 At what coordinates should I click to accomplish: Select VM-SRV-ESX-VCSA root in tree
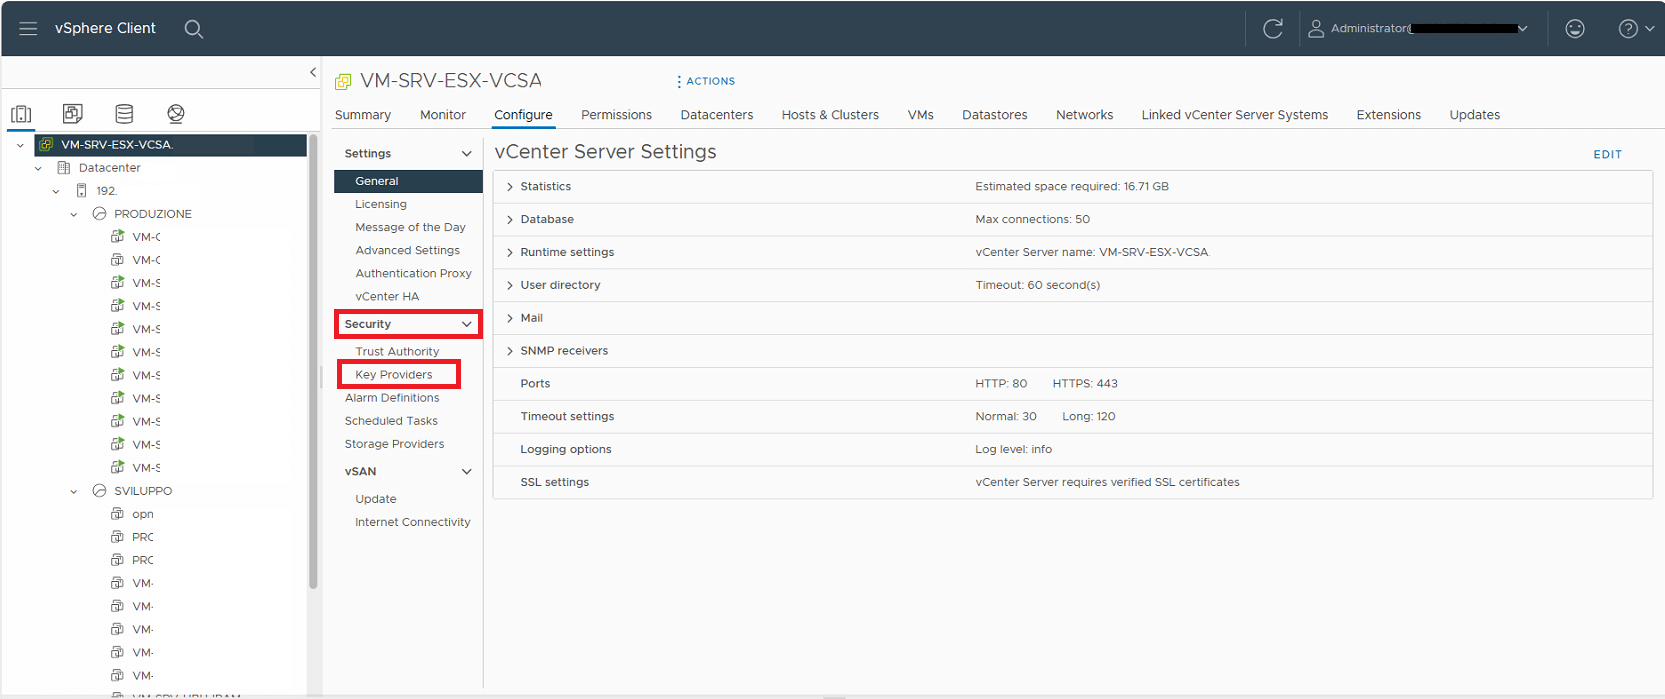[x=117, y=145]
